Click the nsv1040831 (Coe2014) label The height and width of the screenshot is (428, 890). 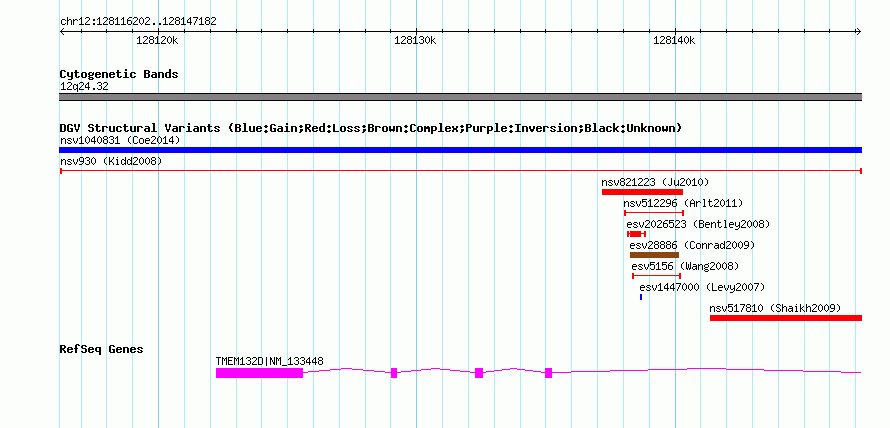click(120, 140)
